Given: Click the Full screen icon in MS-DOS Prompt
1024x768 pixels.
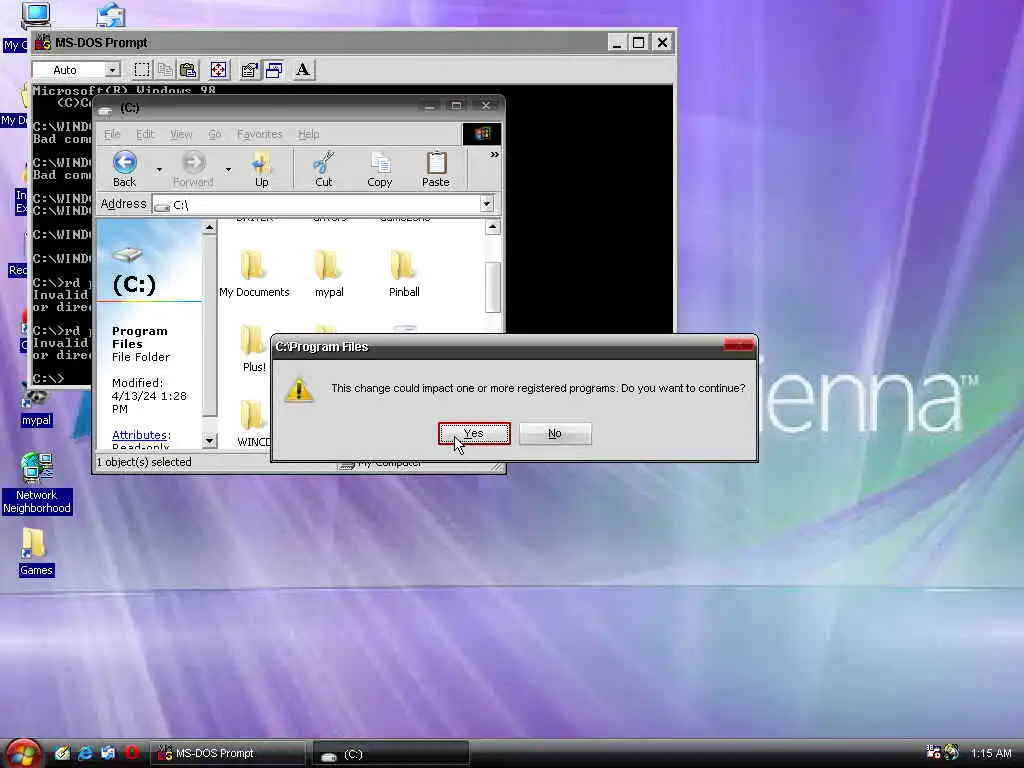Looking at the screenshot, I should point(219,70).
